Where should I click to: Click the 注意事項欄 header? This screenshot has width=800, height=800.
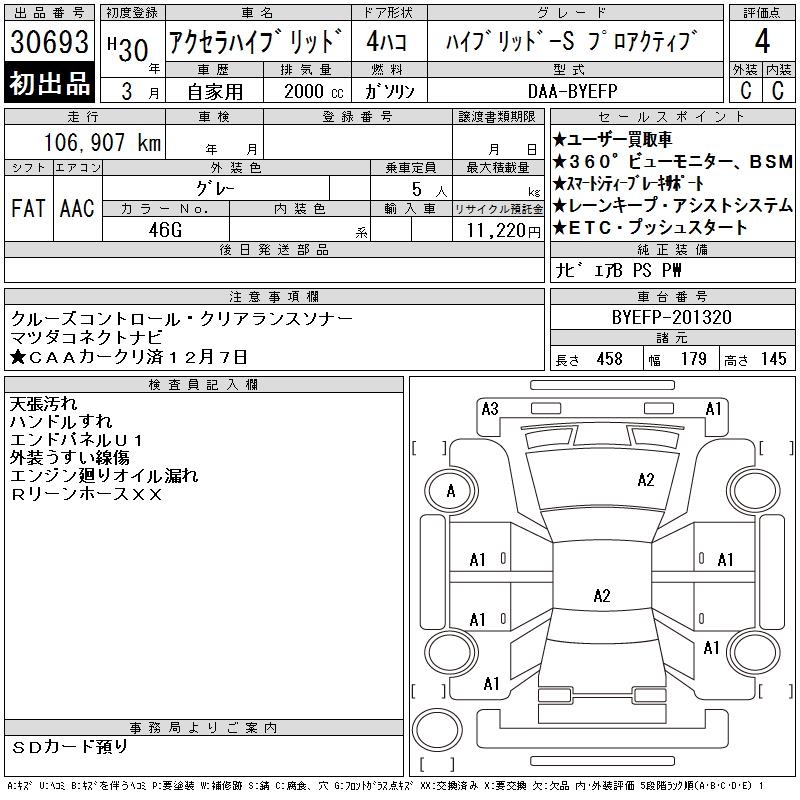[x=274, y=296]
